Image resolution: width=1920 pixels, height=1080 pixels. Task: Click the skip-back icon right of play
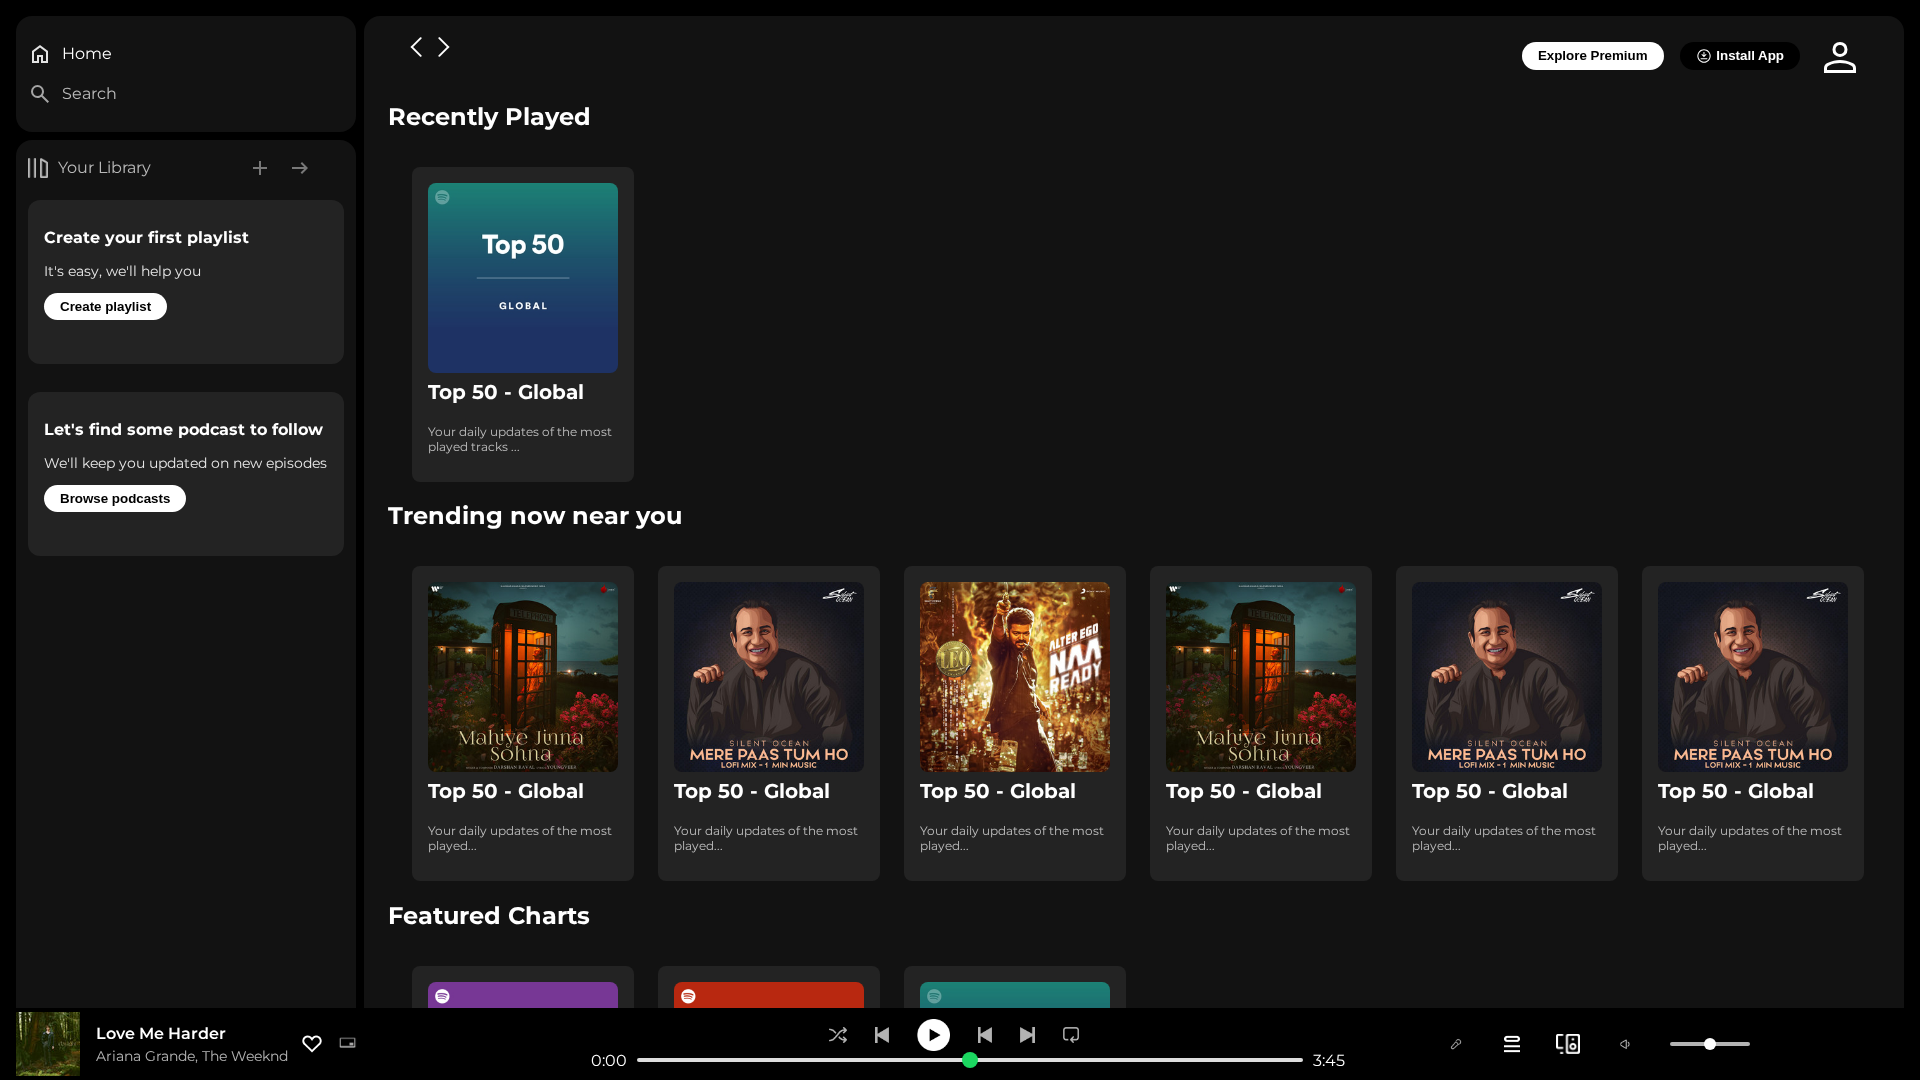pyautogui.click(x=985, y=1035)
